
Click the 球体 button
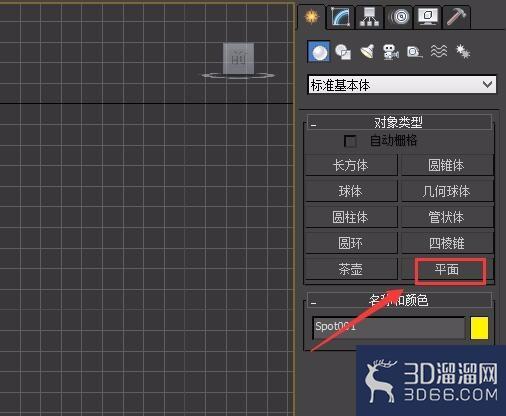(x=351, y=191)
